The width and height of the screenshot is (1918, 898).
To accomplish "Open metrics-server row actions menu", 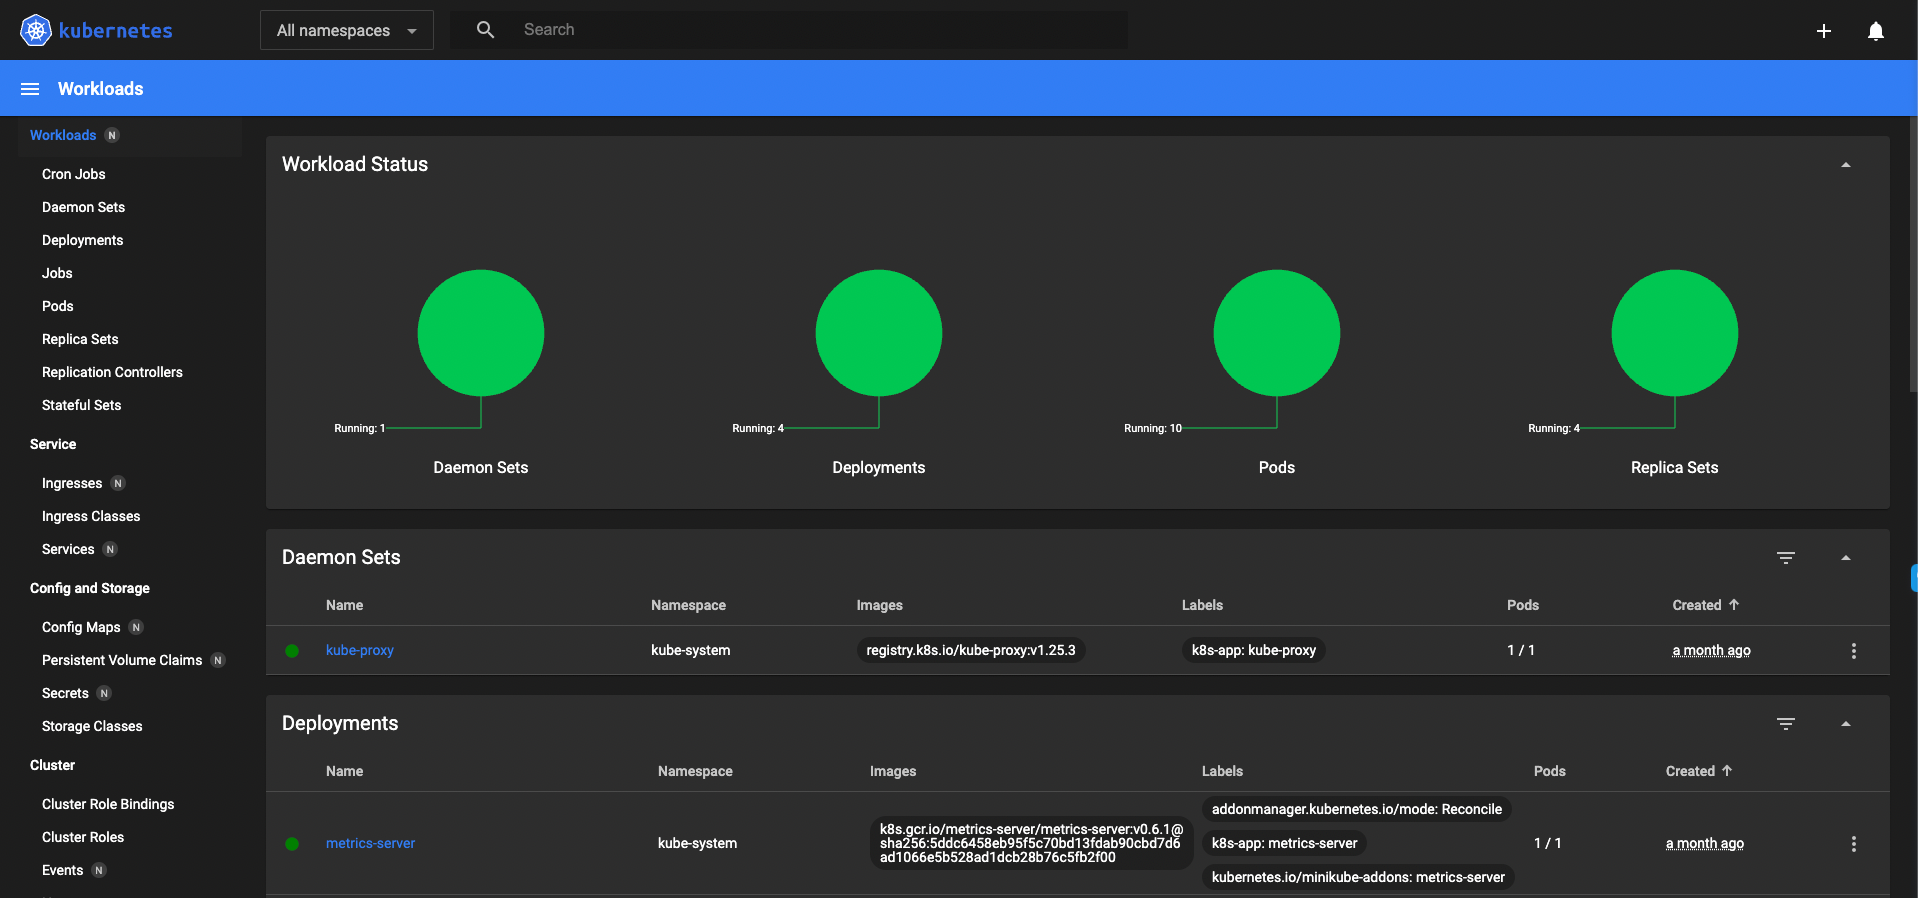I will (1854, 844).
